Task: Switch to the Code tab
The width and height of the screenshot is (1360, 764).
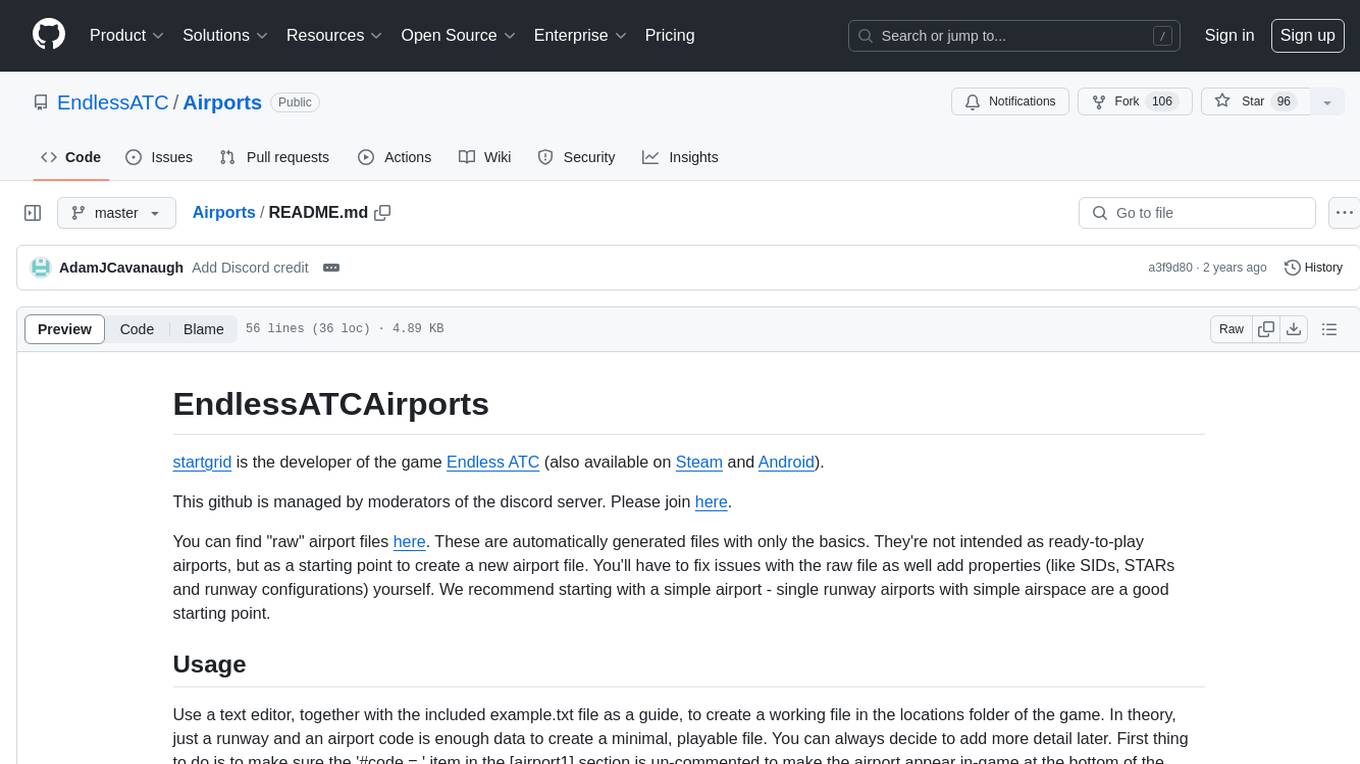Action: 71,157
